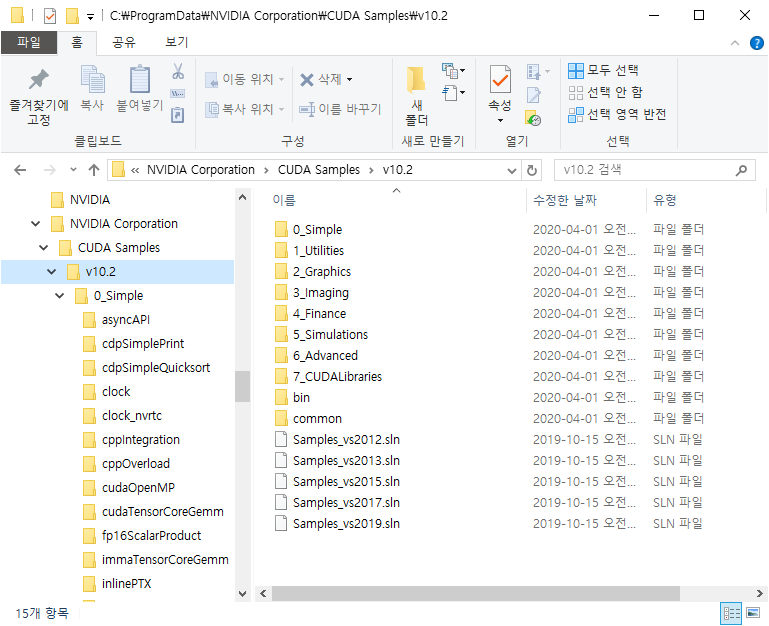This screenshot has width=769, height=626.
Task: Collapse the v10.2 tree node
Action: click(x=51, y=271)
